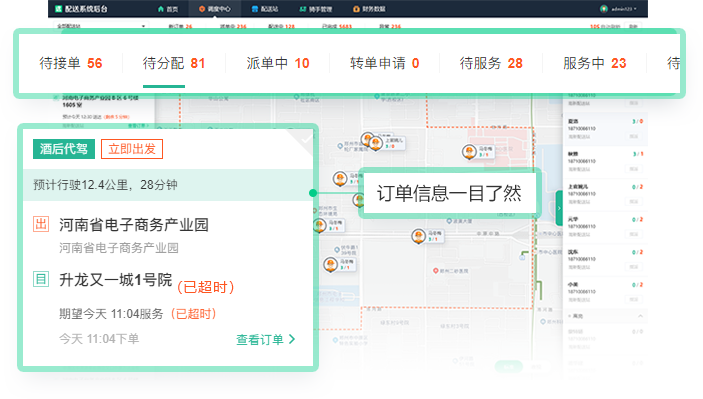Select the 待分配 81 tab
Viewport: 703px width, 399px height.
(174, 63)
